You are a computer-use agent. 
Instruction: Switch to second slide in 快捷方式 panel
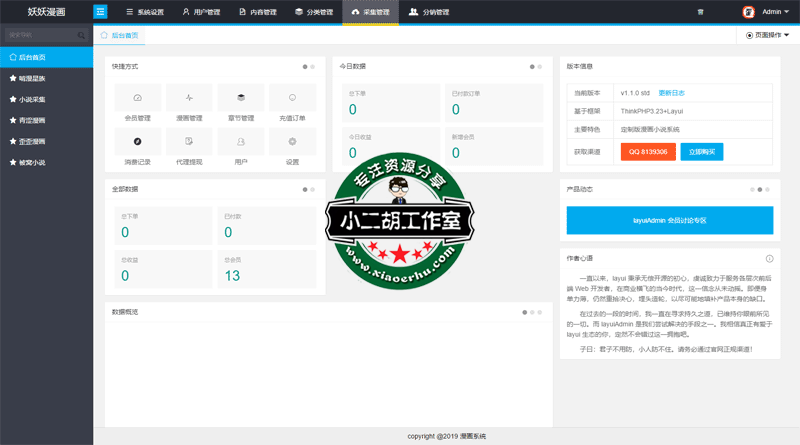tap(313, 66)
